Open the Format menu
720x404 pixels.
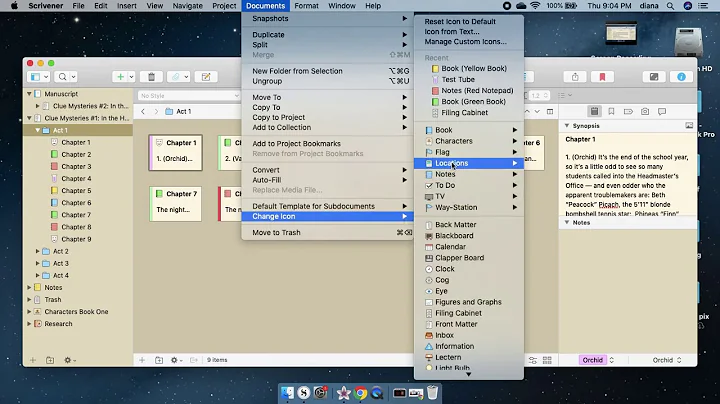click(x=306, y=6)
